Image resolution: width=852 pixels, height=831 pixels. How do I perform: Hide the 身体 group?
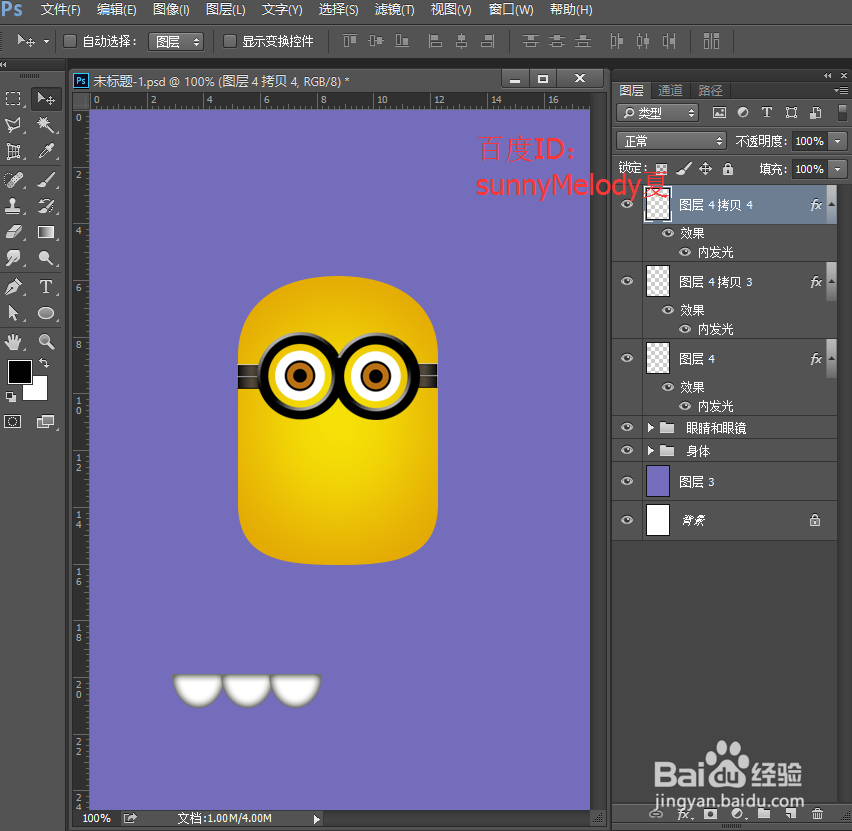click(627, 450)
